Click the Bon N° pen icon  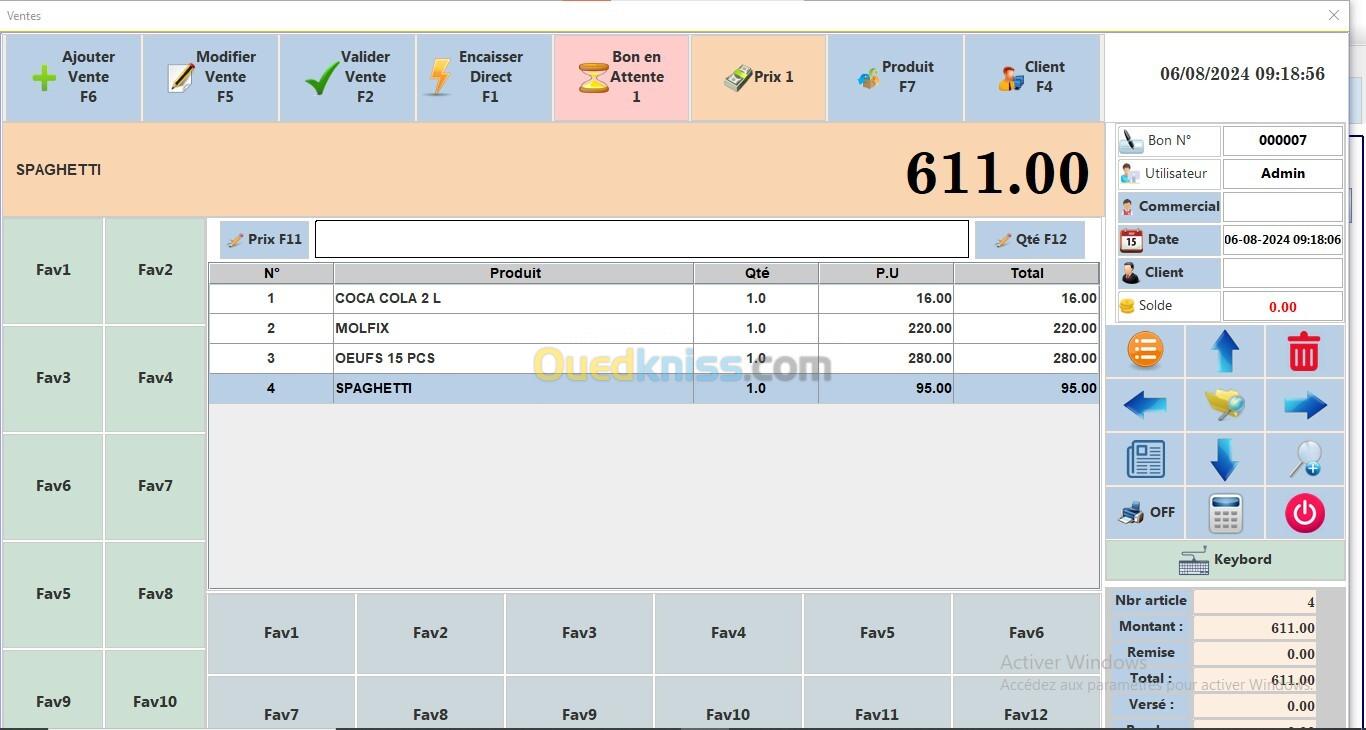pos(1131,141)
